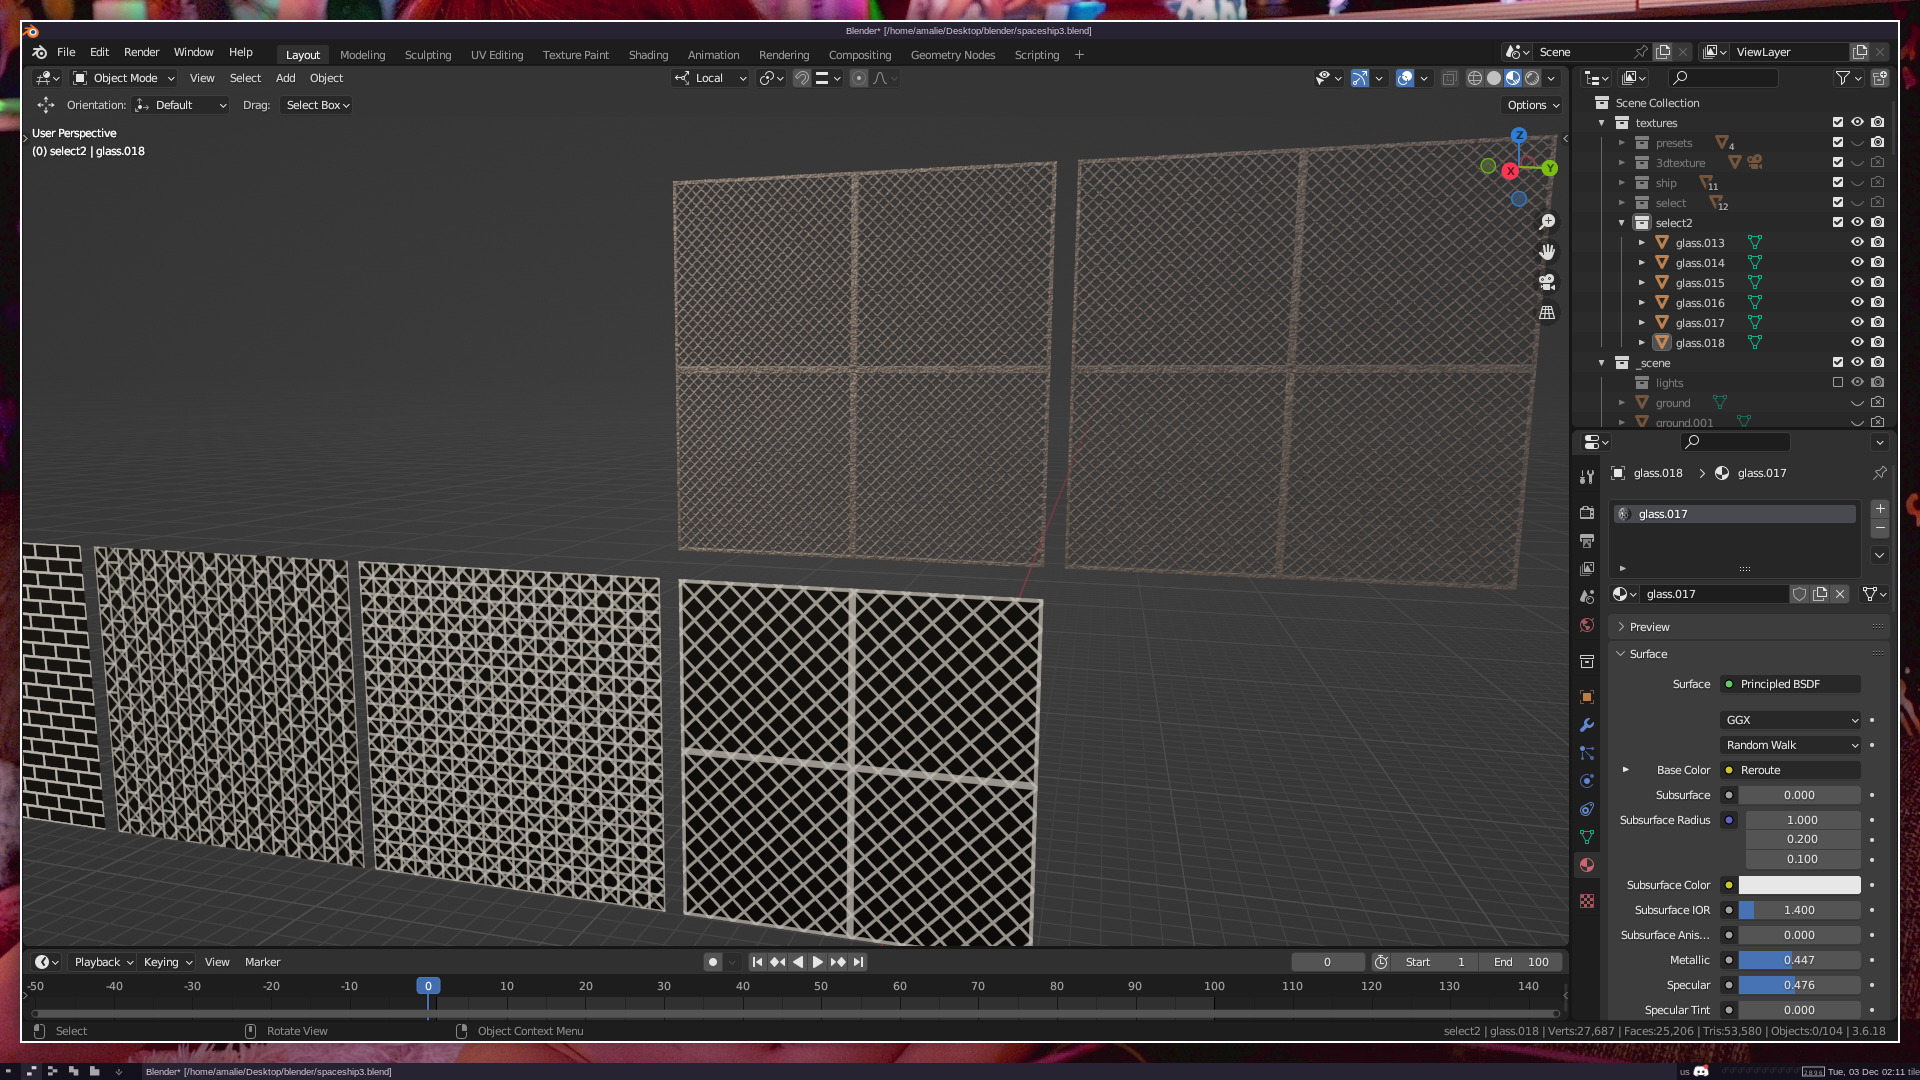Viewport: 1920px width, 1080px height.
Task: Switch to orthographic view grid icon
Action: tap(1547, 313)
